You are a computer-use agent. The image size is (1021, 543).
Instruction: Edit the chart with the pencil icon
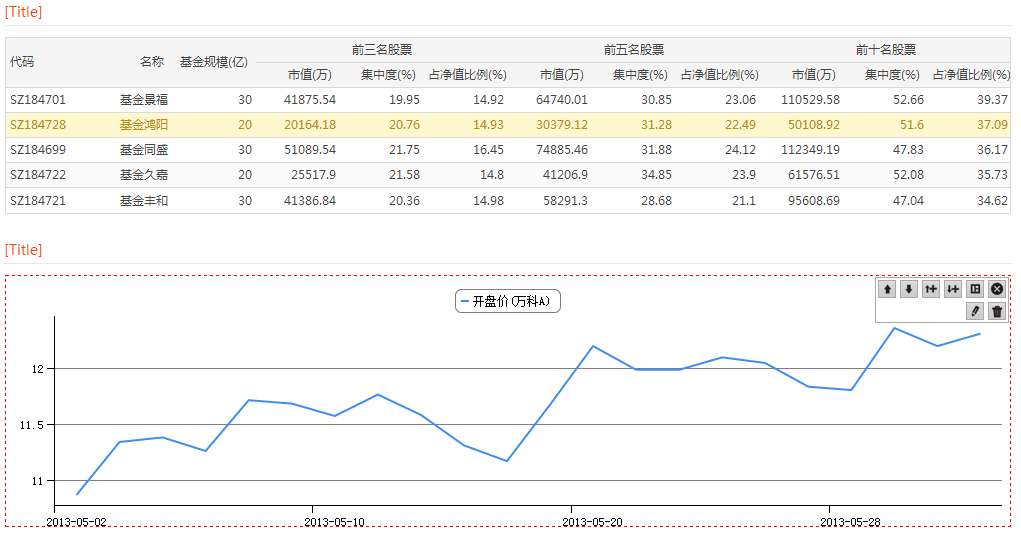tap(975, 311)
